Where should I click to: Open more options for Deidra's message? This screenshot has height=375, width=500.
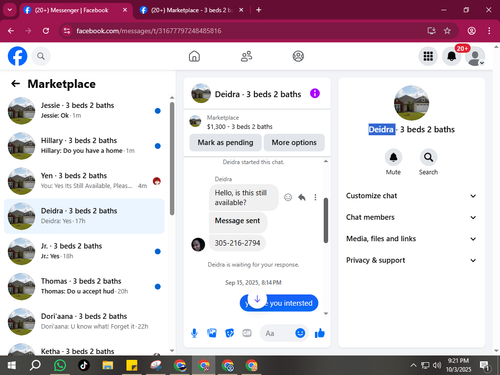click(315, 197)
